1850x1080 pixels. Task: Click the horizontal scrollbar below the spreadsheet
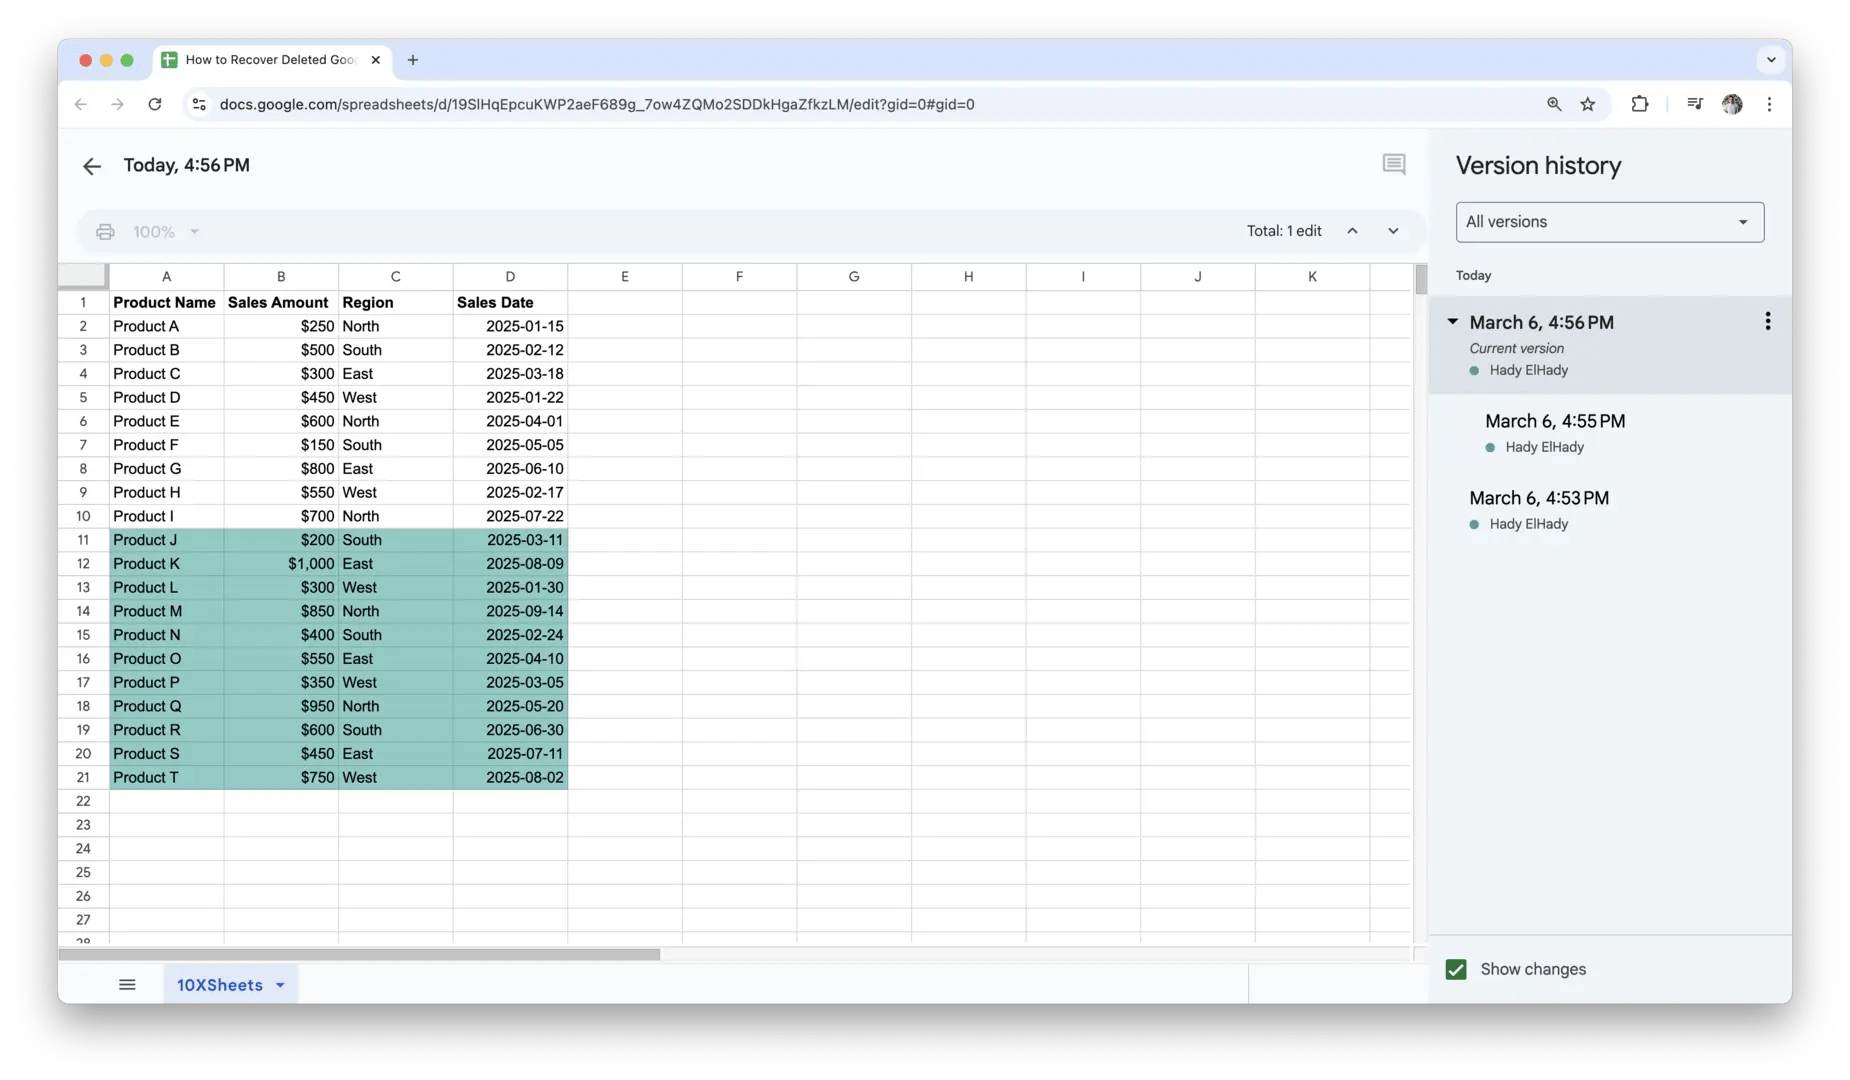pyautogui.click(x=360, y=955)
